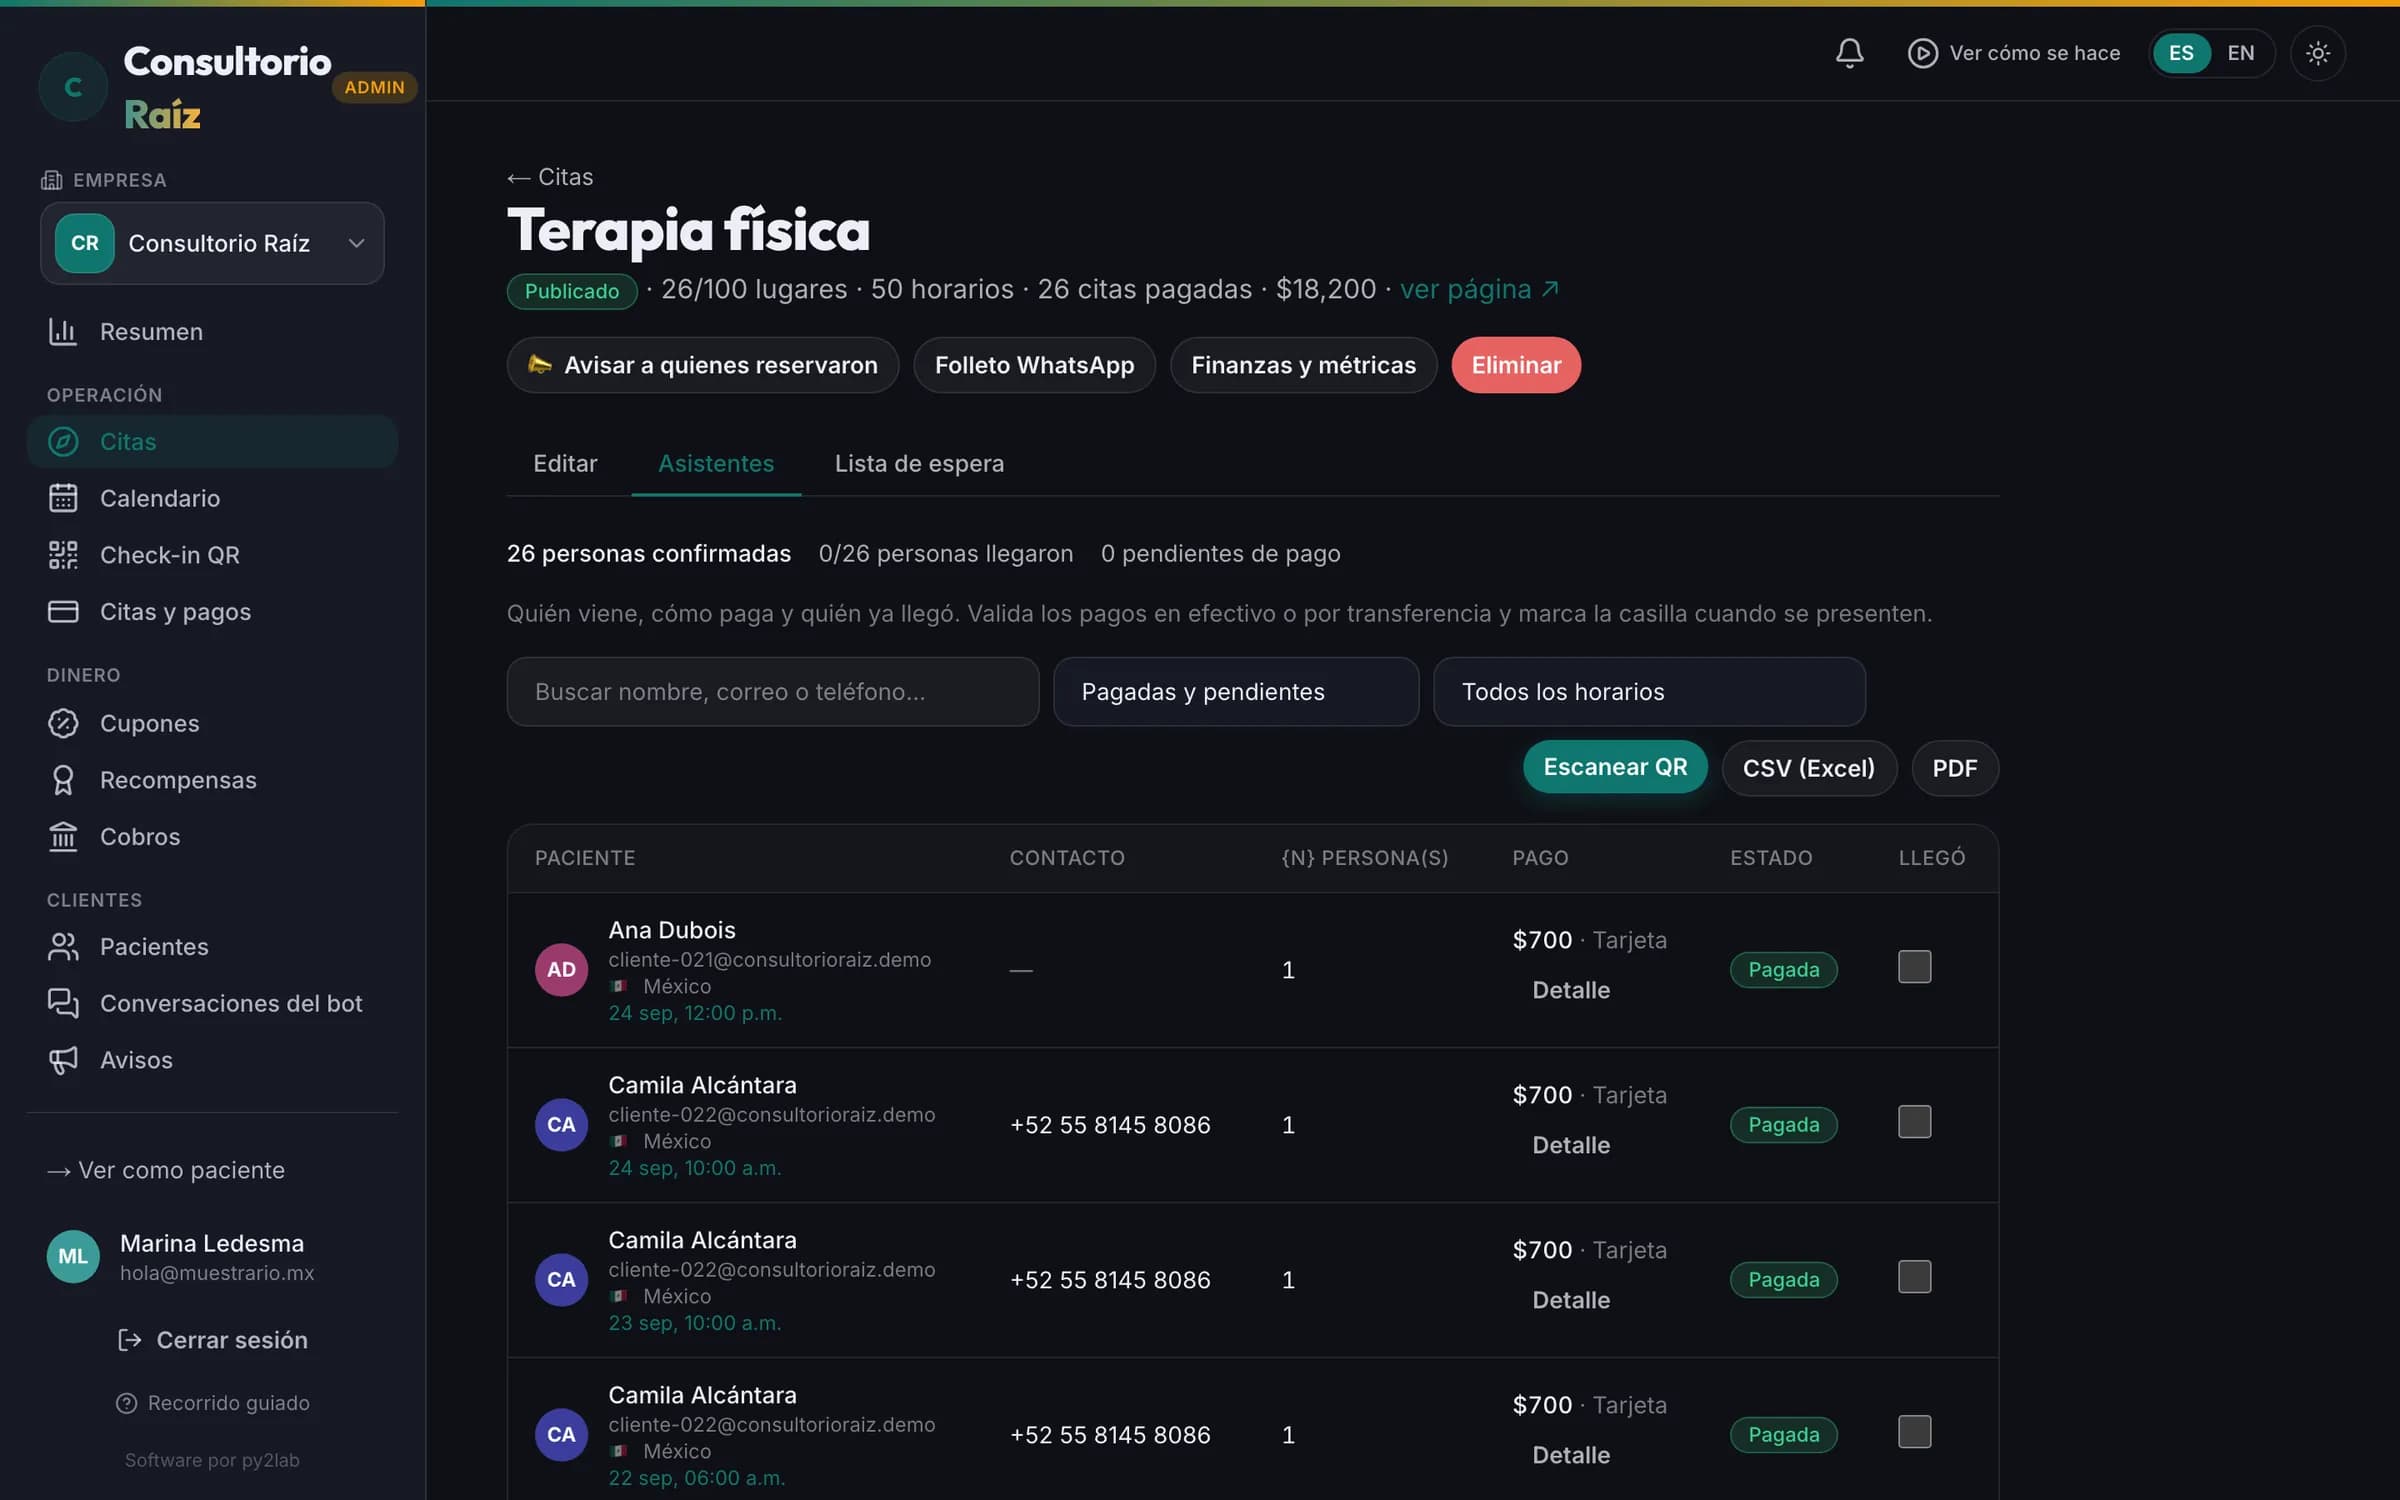This screenshot has width=2400, height=1500.
Task: Click the Pacientes people icon
Action: pos(63,947)
